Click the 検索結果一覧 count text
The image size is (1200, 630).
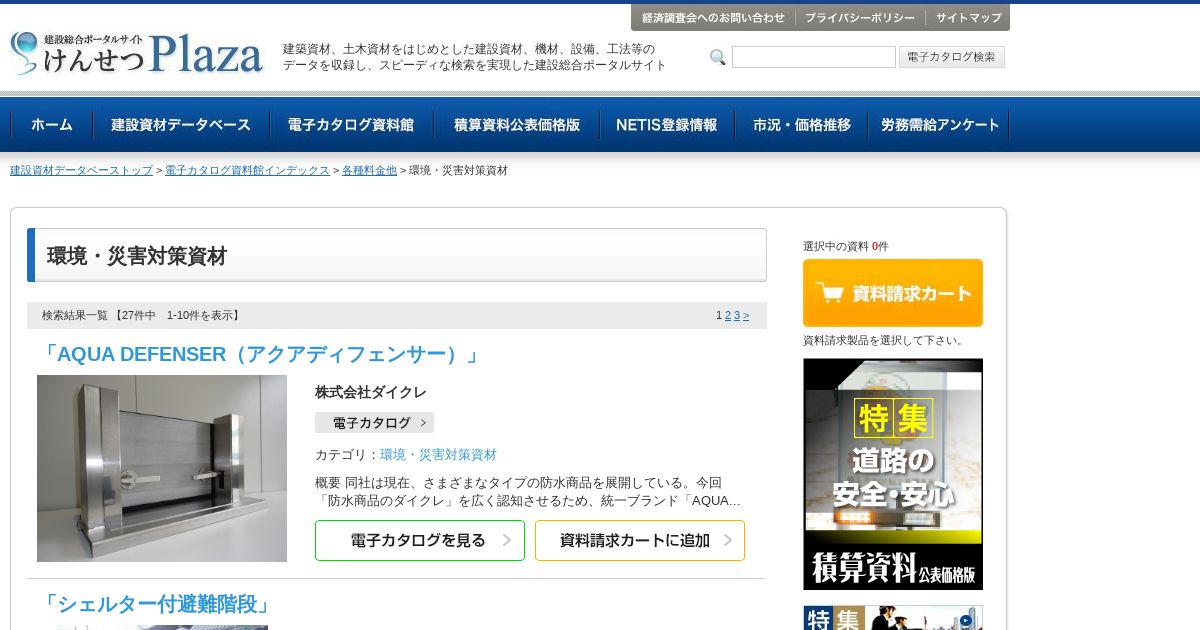141,316
